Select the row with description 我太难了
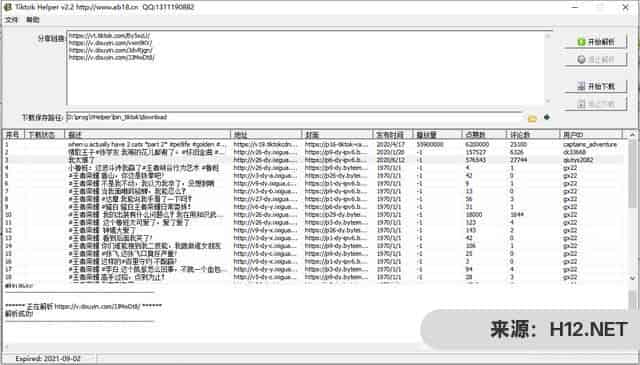640x365 pixels. coord(314,160)
